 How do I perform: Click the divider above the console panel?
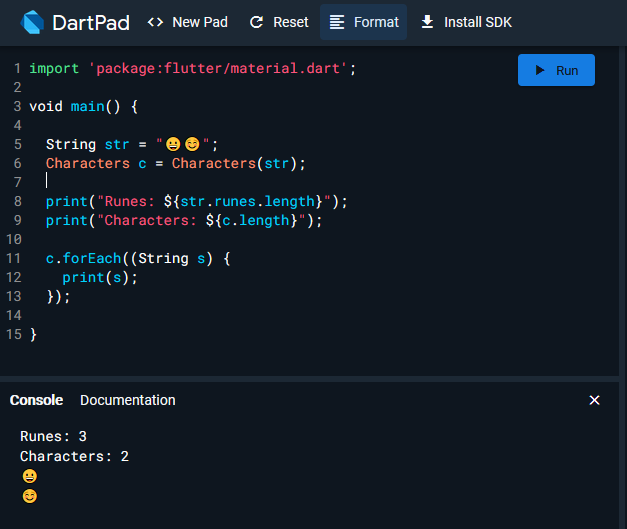313,377
